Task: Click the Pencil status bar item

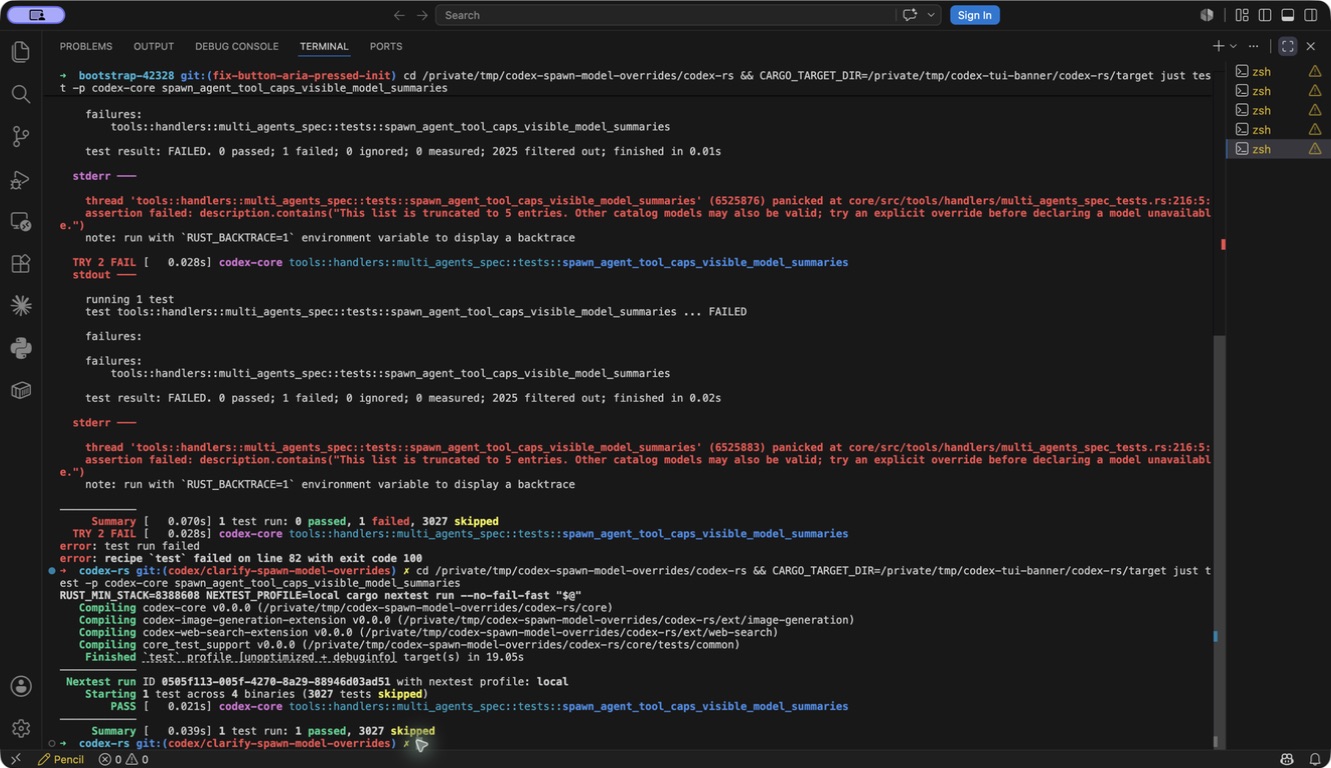Action: (x=61, y=759)
